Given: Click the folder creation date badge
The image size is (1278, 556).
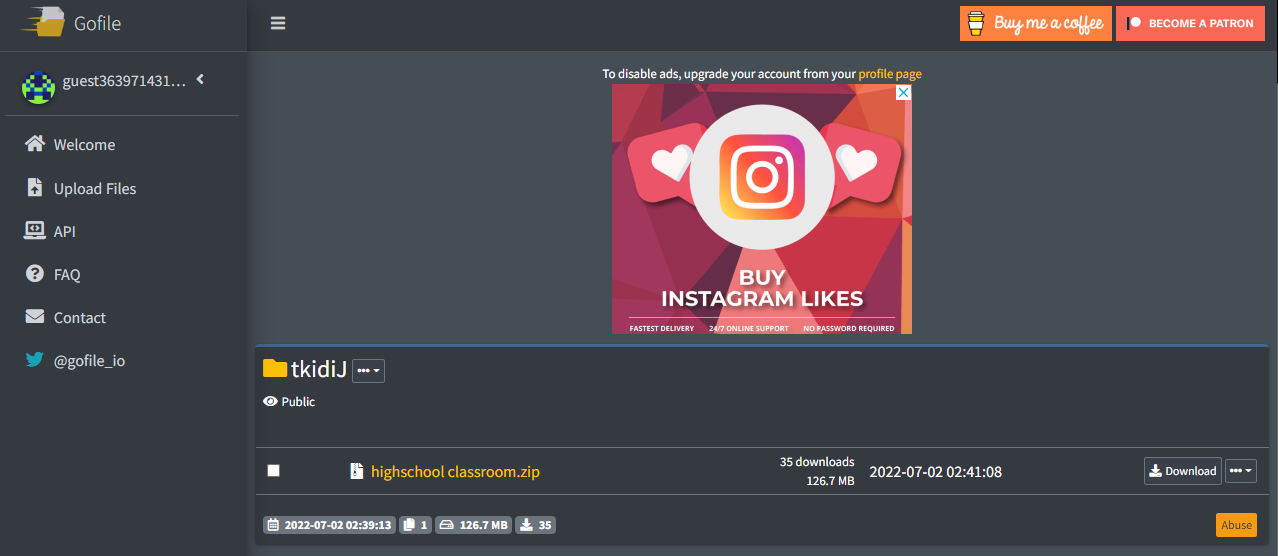Looking at the screenshot, I should click(x=330, y=525).
